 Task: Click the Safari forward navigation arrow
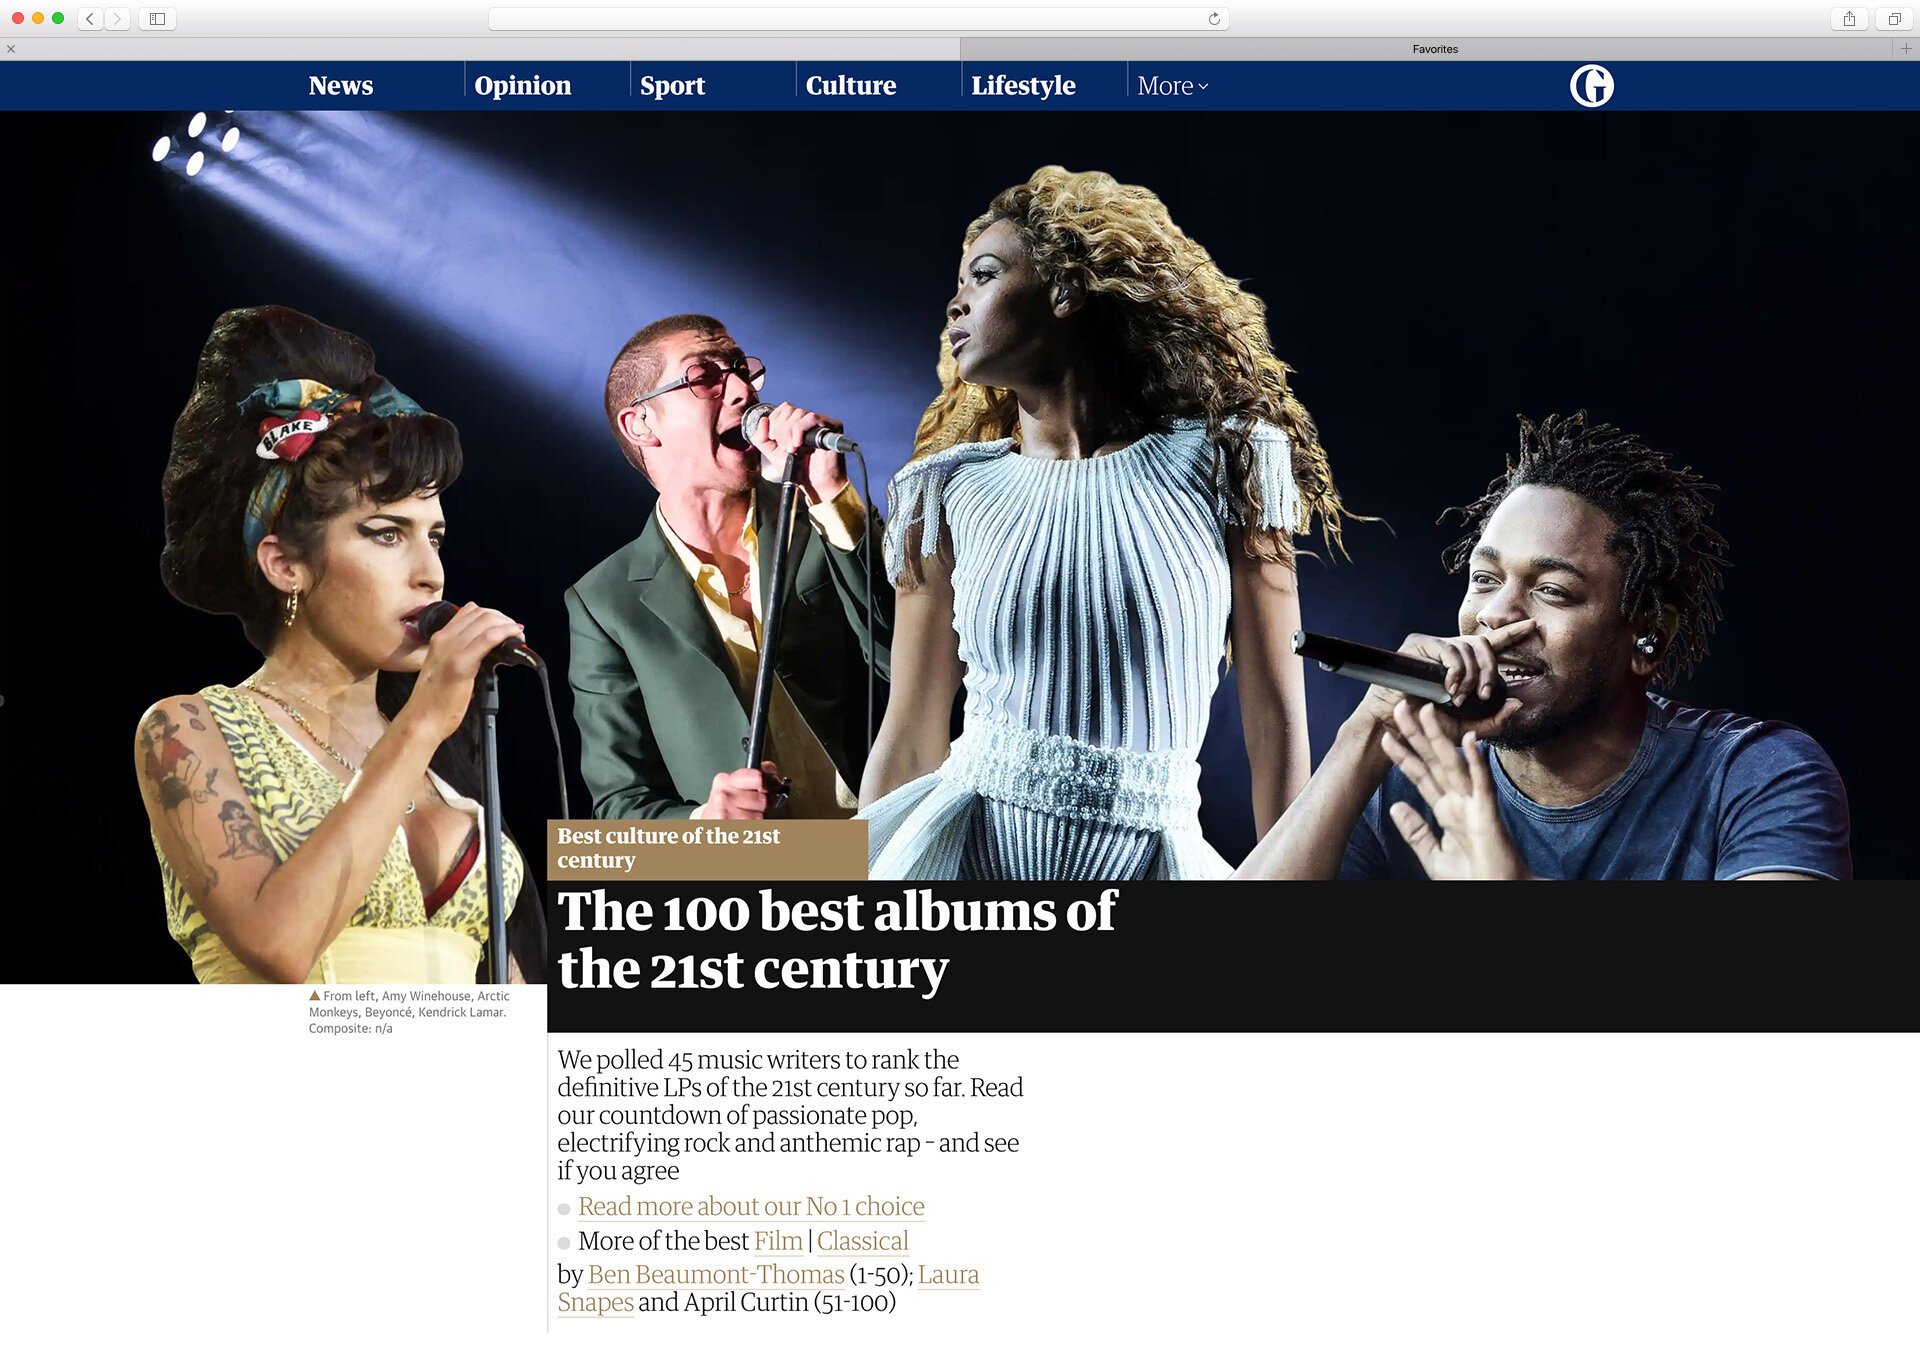(117, 19)
